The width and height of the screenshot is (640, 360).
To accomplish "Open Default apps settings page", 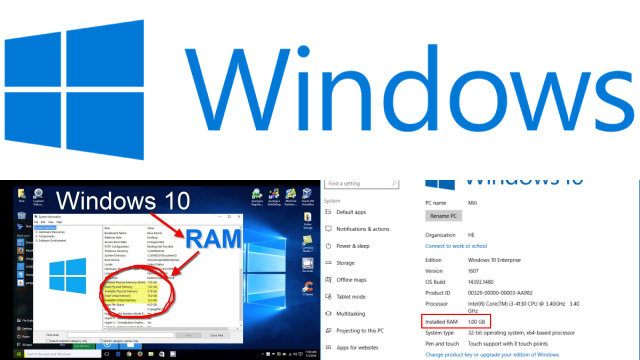I will [346, 212].
